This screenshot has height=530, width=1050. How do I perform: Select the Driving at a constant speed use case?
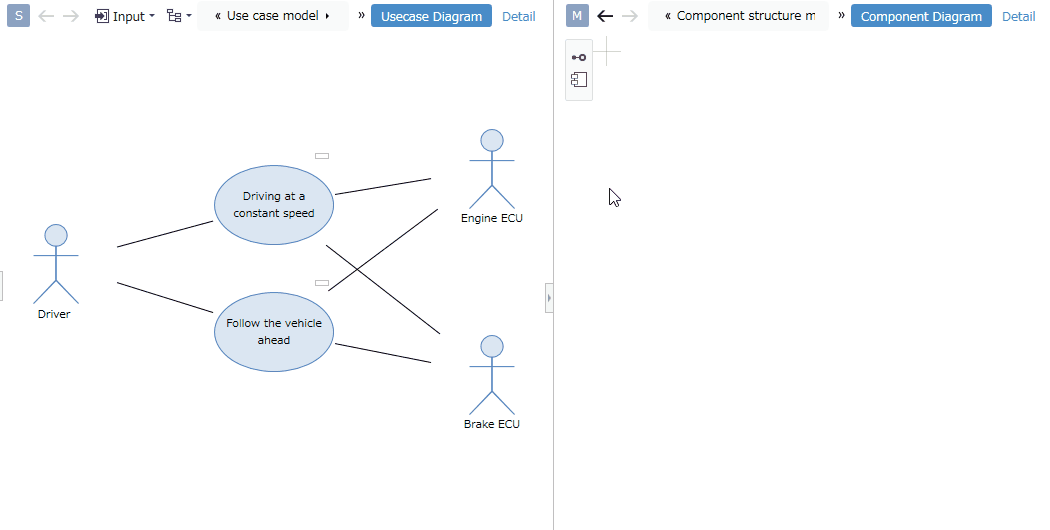[x=274, y=205]
